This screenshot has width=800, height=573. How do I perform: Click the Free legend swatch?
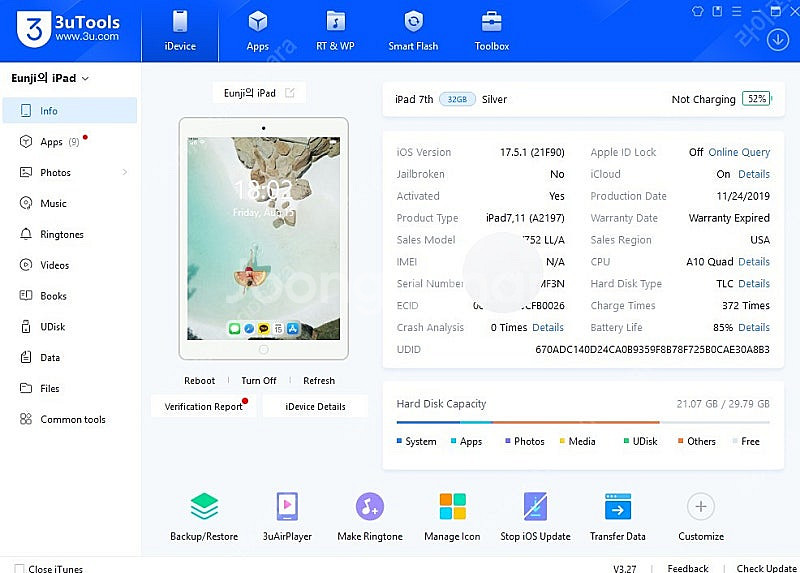tap(735, 441)
